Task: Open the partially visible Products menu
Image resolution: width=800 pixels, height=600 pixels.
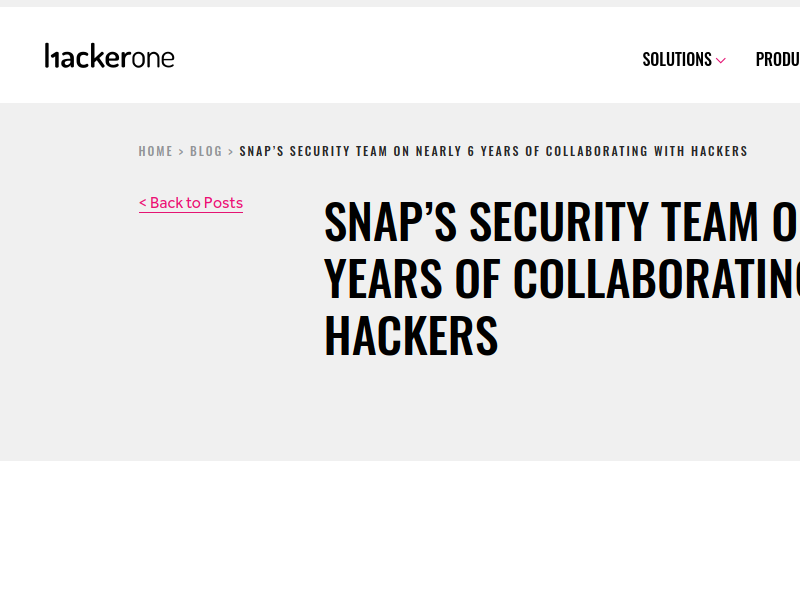Action: point(778,60)
